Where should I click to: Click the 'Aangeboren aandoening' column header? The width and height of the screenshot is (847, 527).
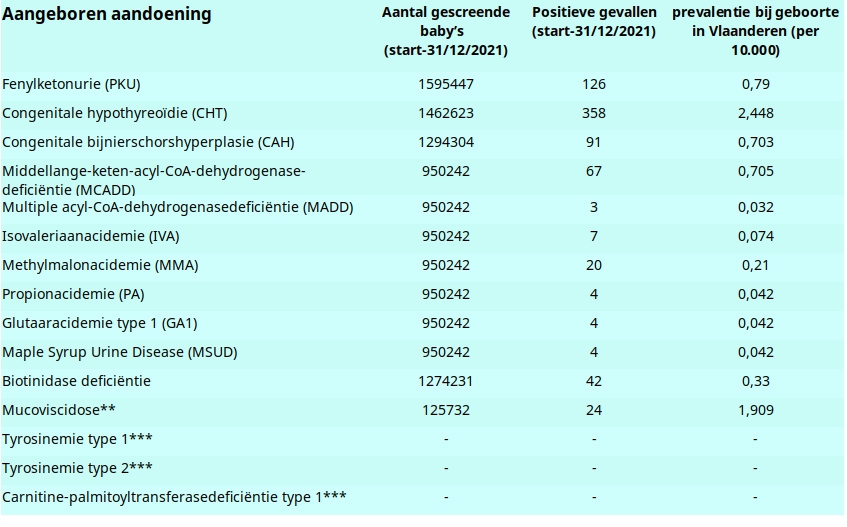[x=106, y=14]
